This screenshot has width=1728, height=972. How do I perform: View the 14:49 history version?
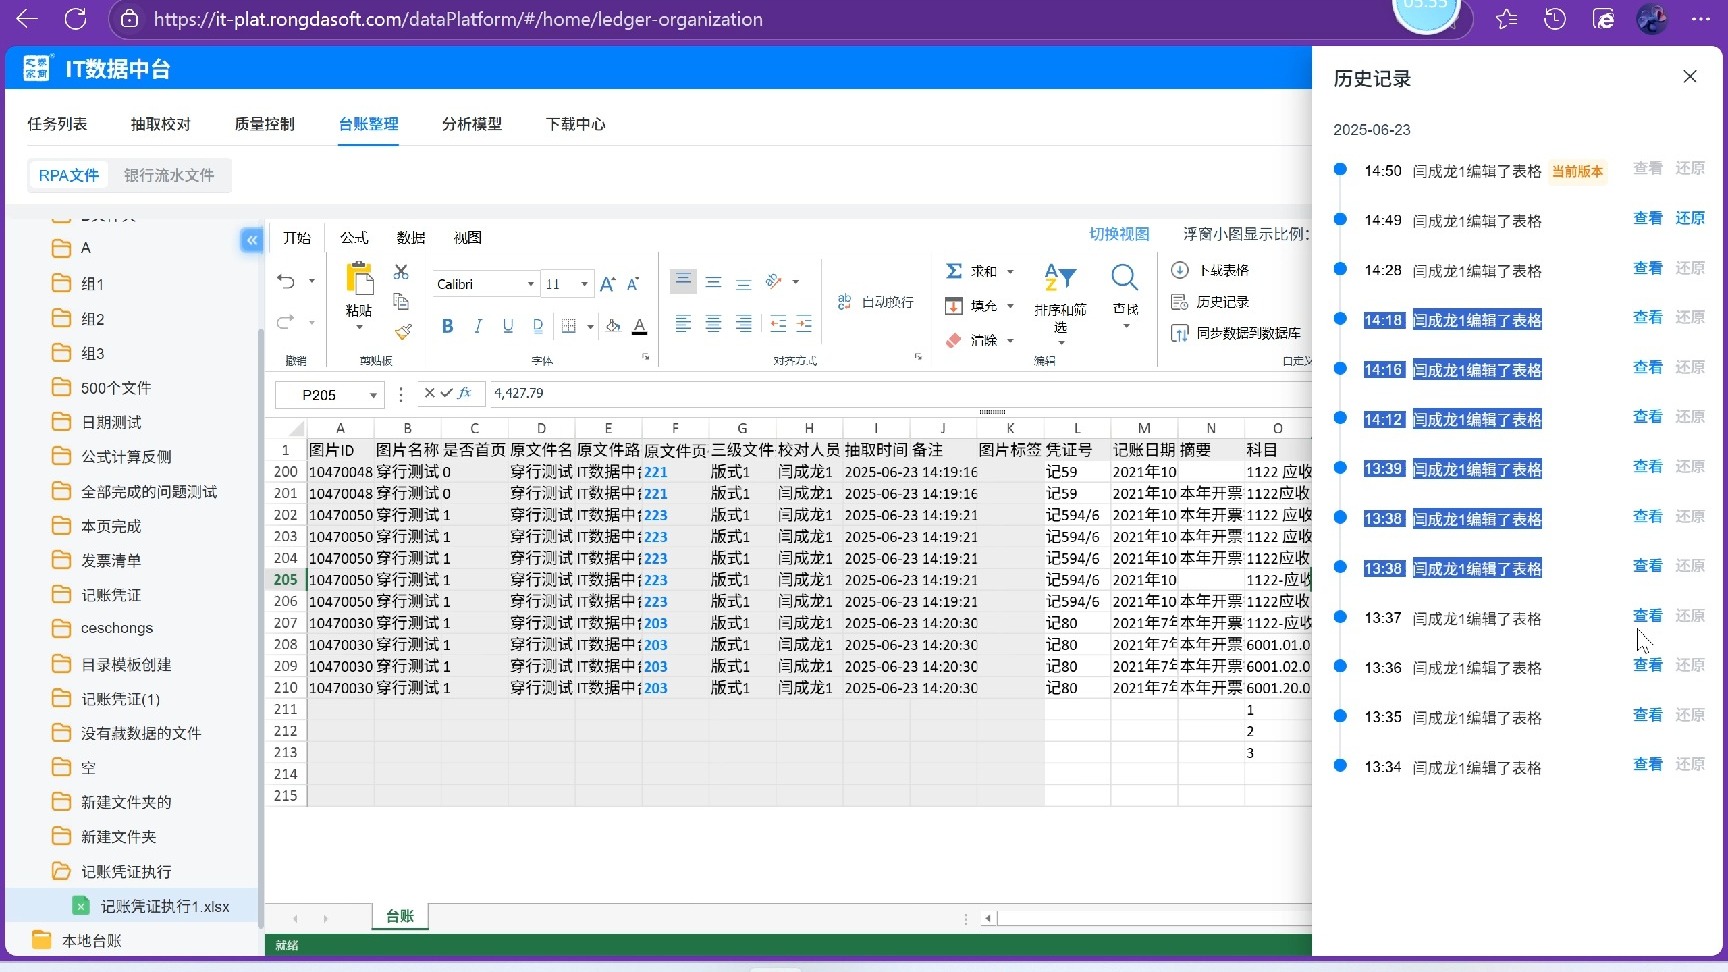pos(1648,218)
